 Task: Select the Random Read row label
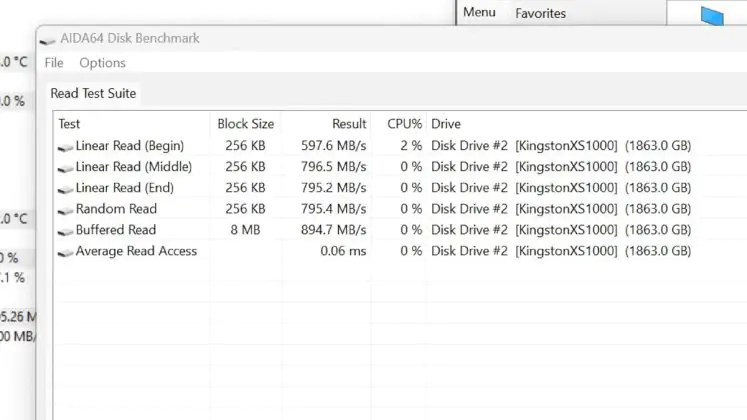(116, 209)
